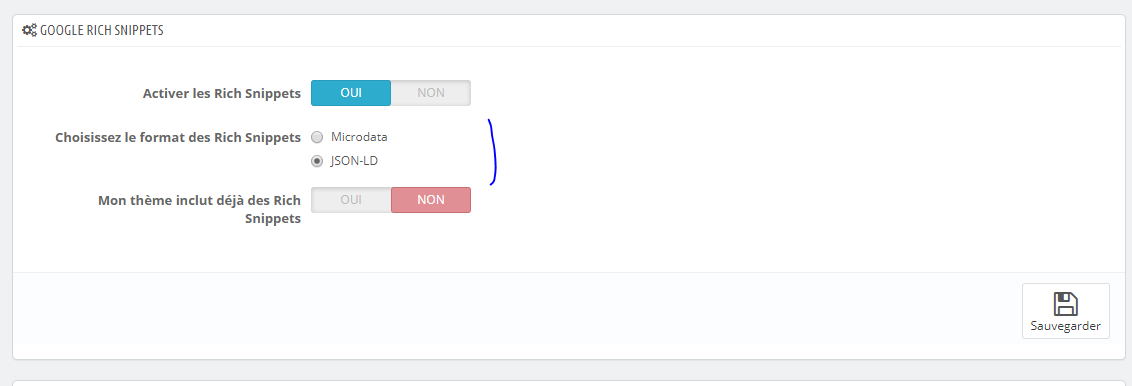Viewport: 1132px width, 386px height.
Task: Set theme already includes snippets to NON
Action: (431, 200)
